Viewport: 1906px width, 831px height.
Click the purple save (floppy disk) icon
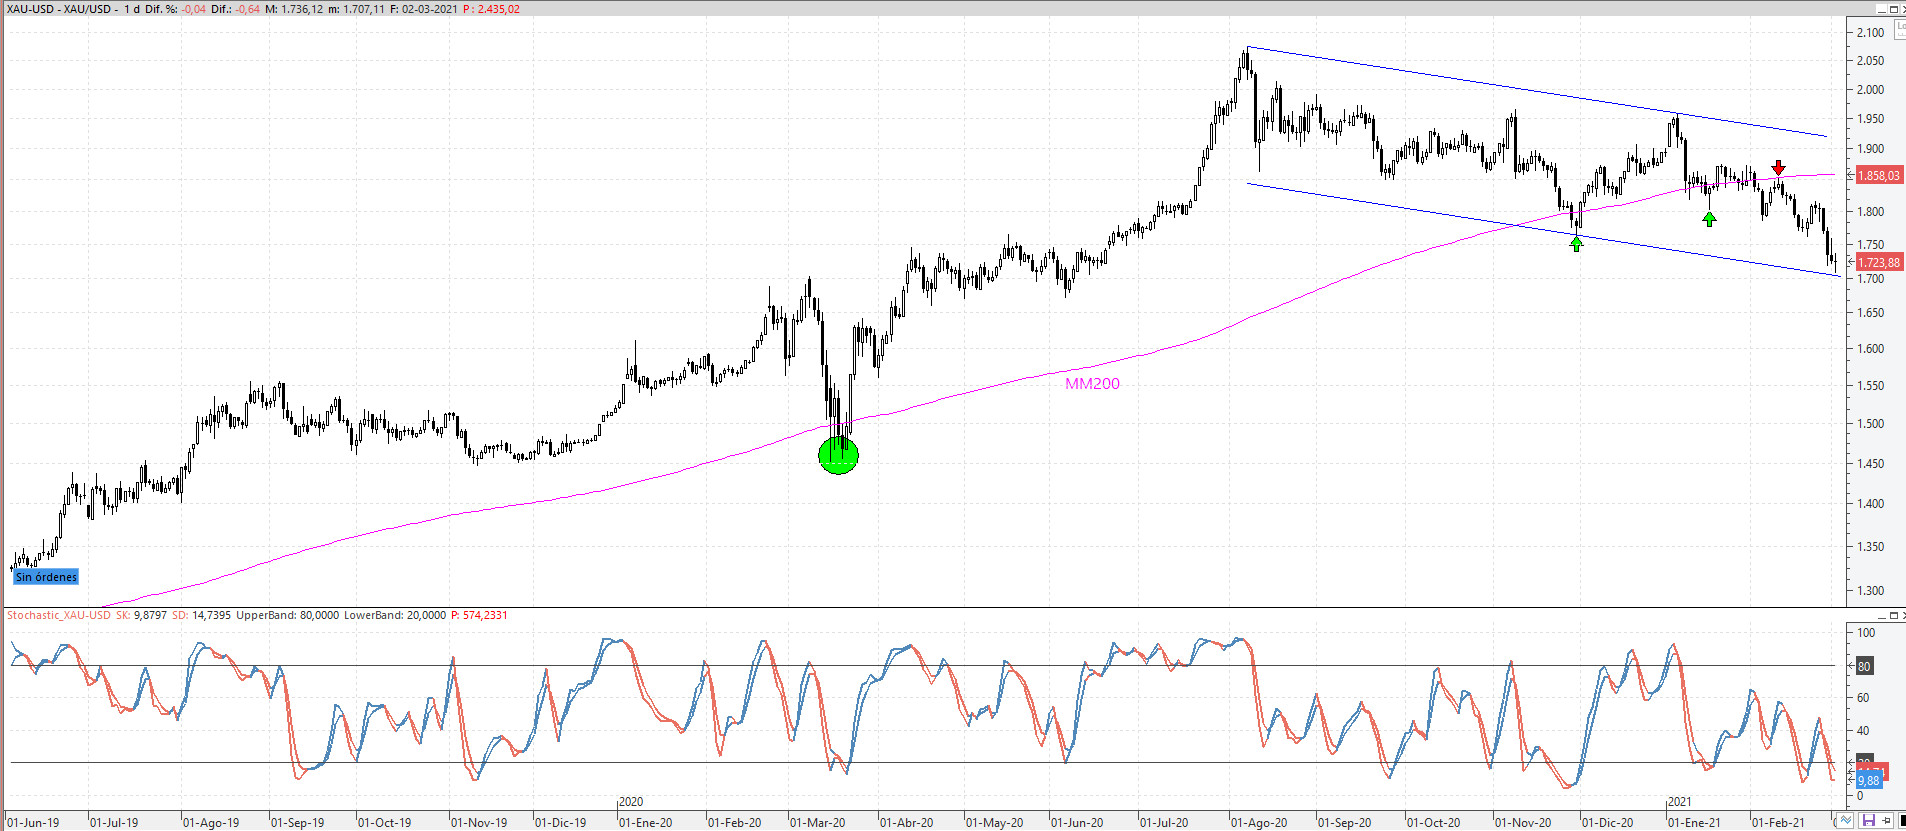1867,821
